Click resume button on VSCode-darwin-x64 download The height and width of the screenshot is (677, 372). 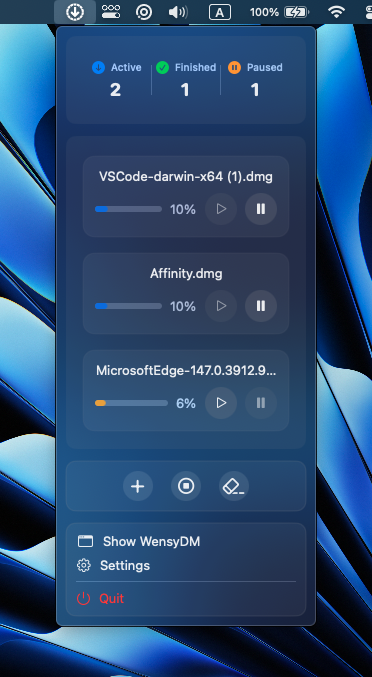221,209
